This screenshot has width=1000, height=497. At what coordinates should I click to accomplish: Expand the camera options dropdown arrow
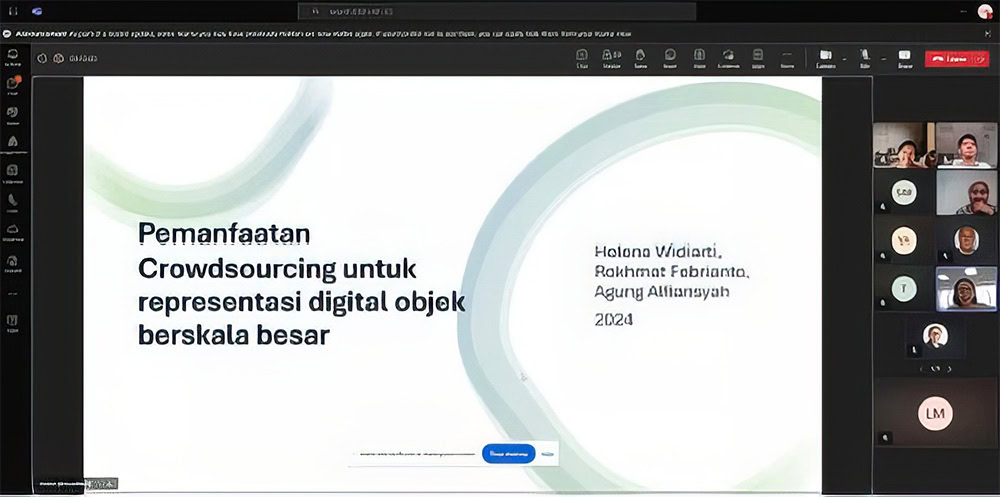(845, 58)
